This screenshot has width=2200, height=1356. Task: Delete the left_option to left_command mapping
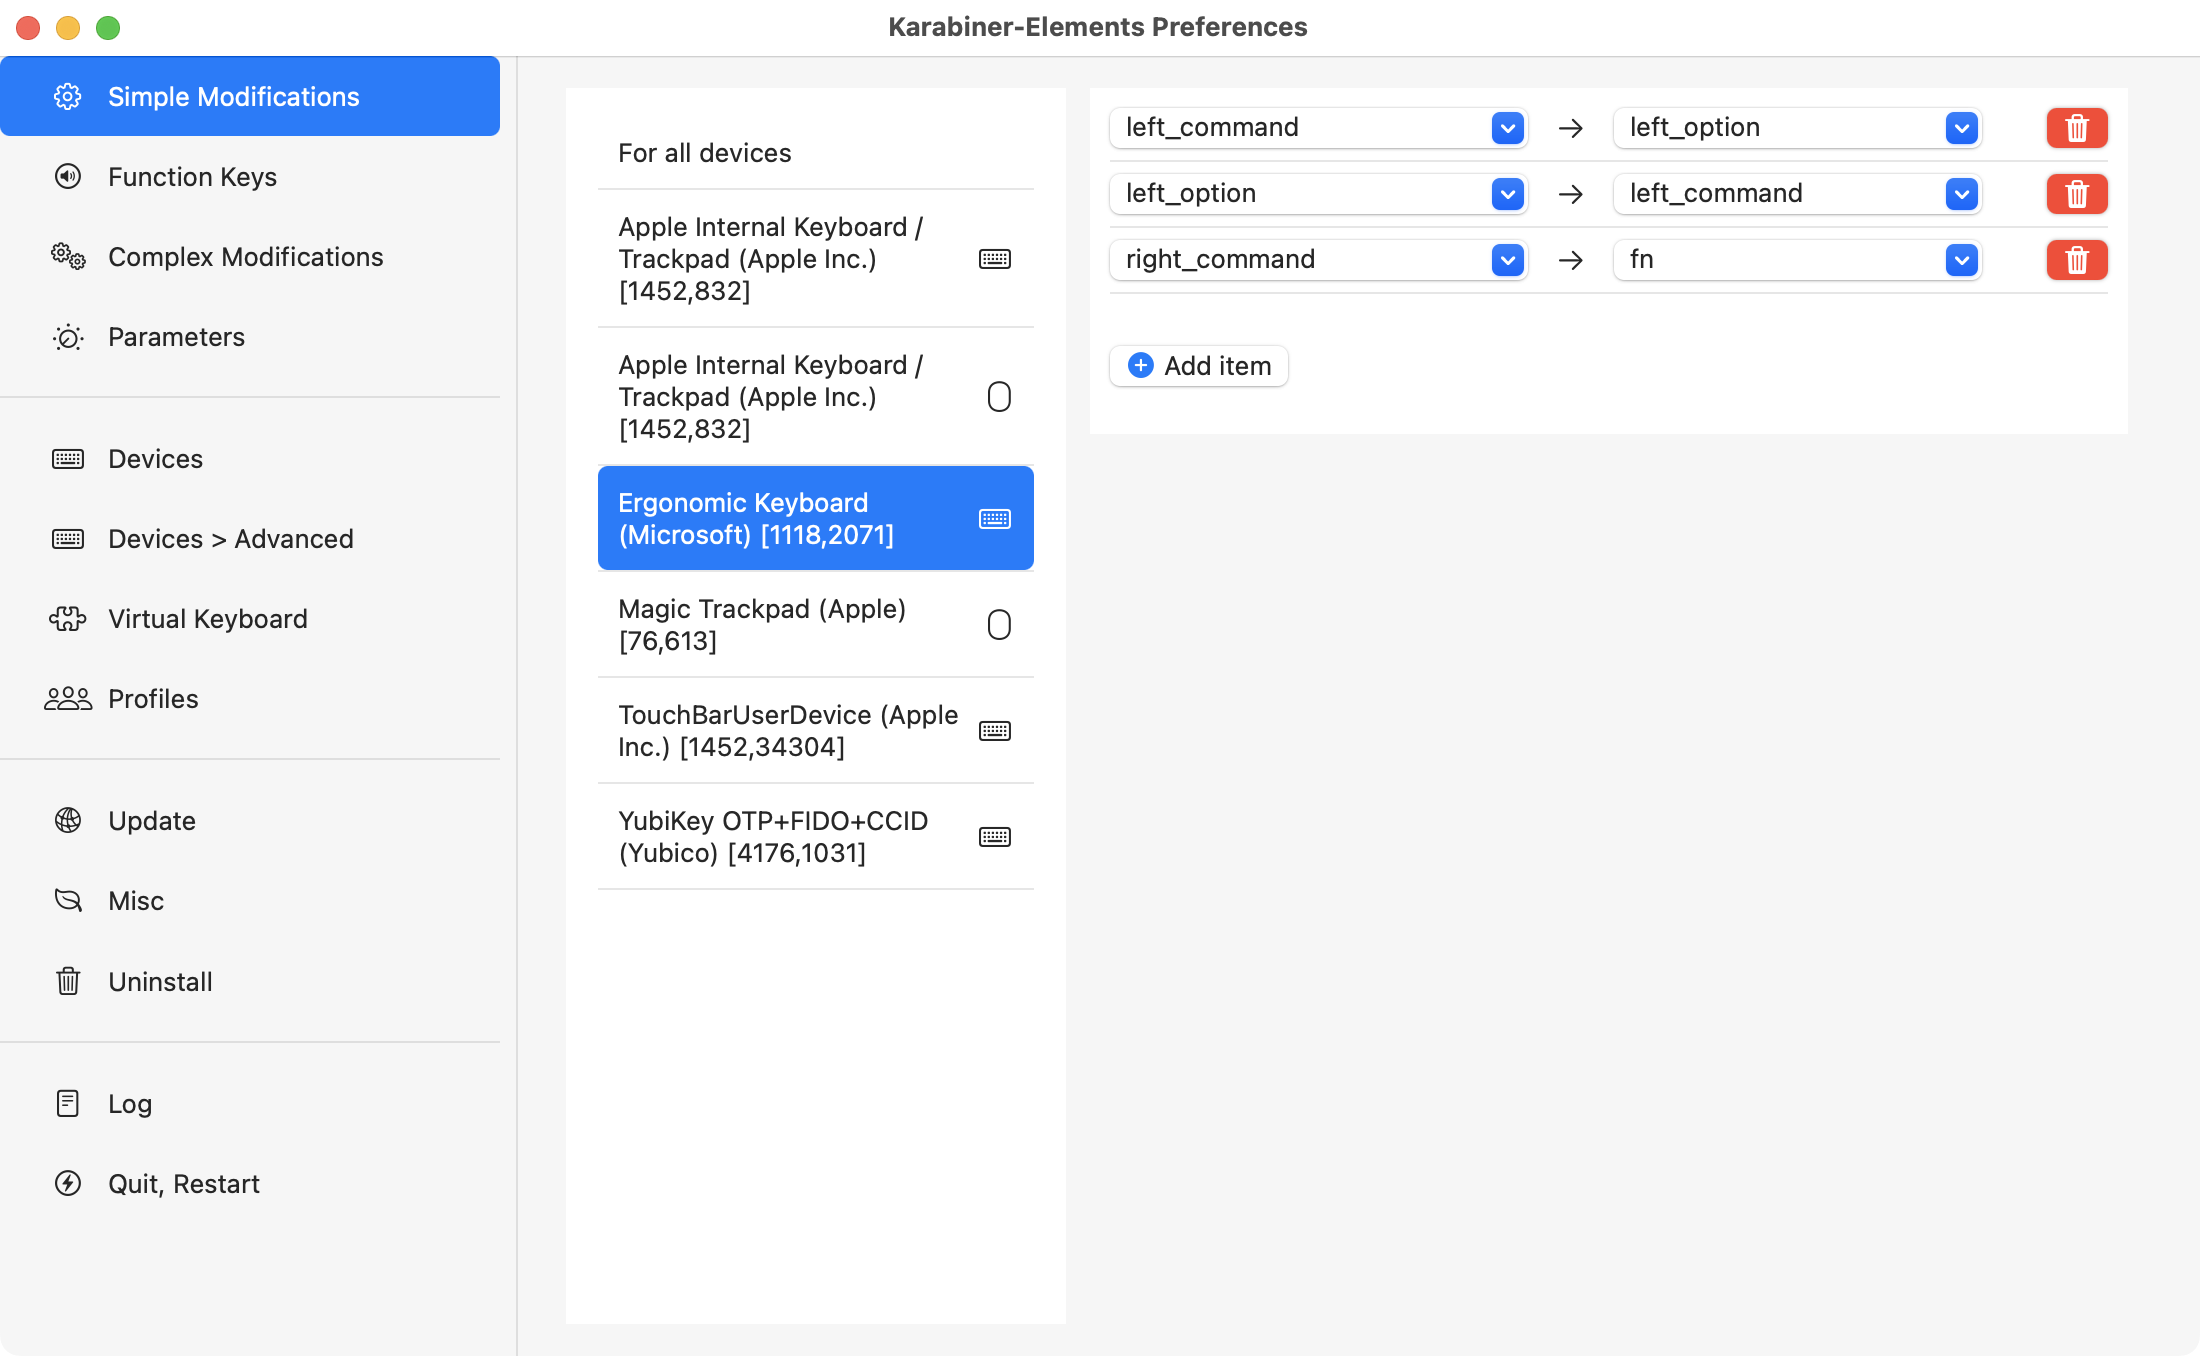[2077, 194]
